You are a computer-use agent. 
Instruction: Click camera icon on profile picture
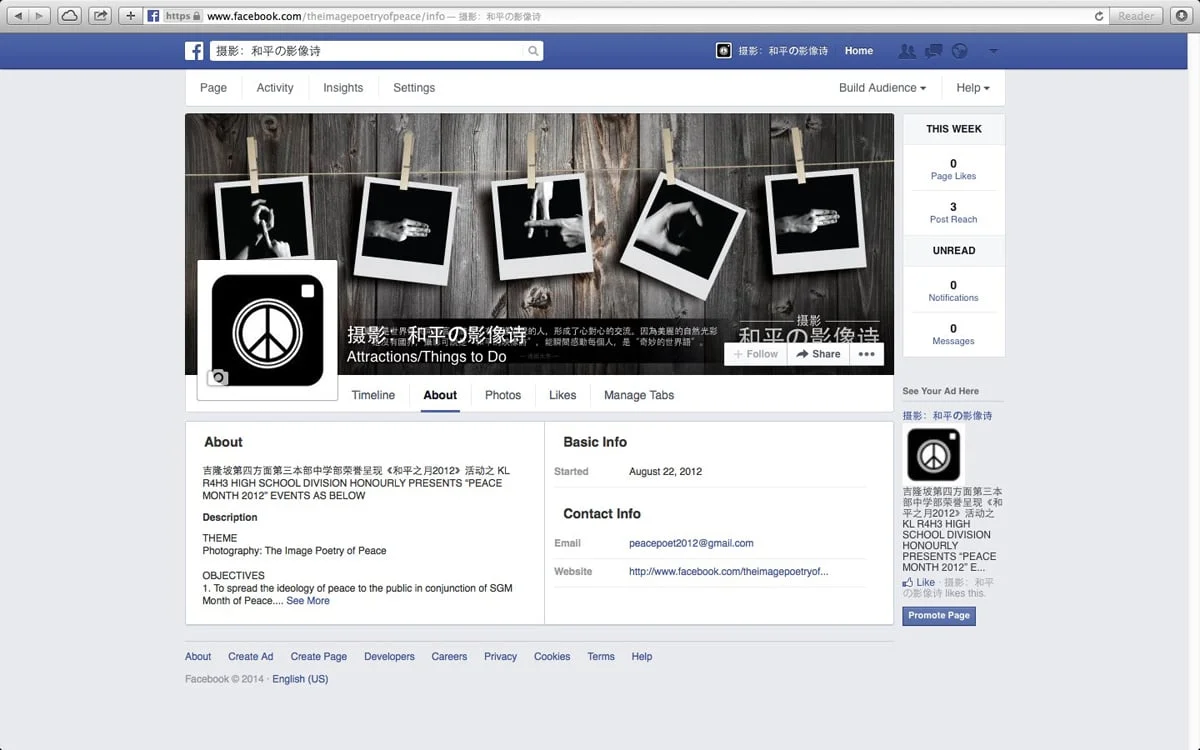(x=217, y=377)
